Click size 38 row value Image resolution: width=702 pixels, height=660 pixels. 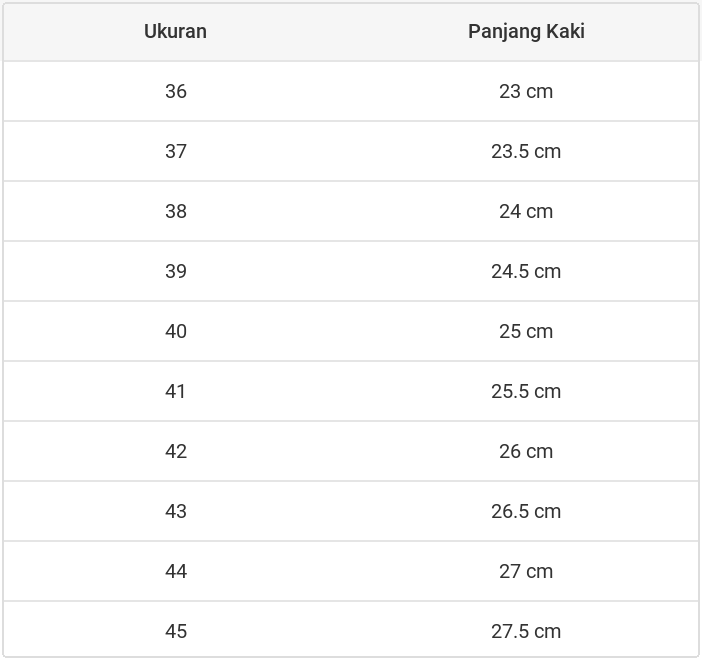176,211
